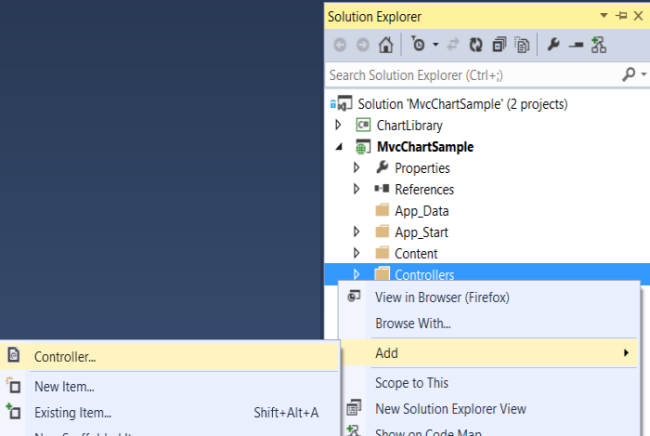Collapse All items in Solution Explorer
This screenshot has width=650, height=436.
coord(499,44)
